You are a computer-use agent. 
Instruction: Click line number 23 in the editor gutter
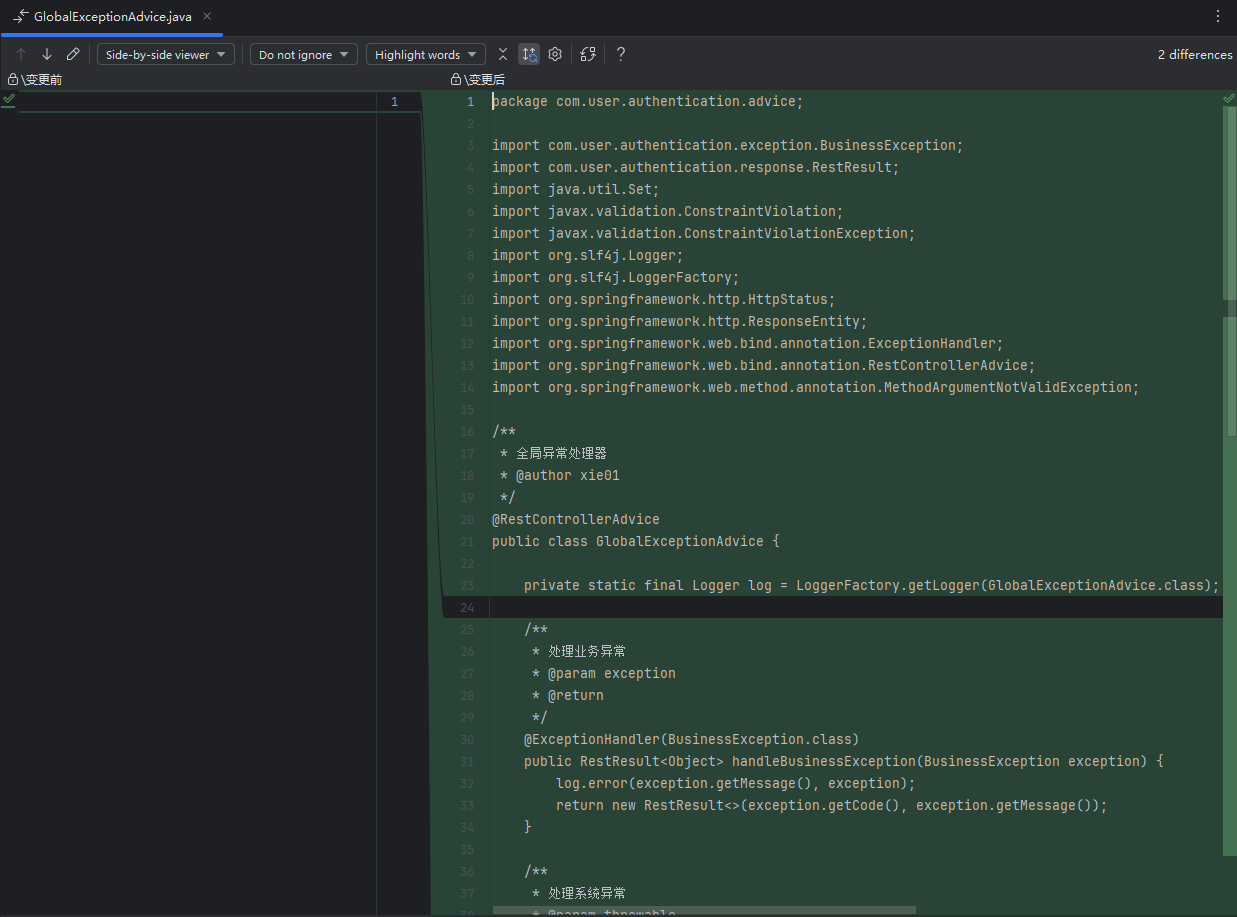(467, 585)
